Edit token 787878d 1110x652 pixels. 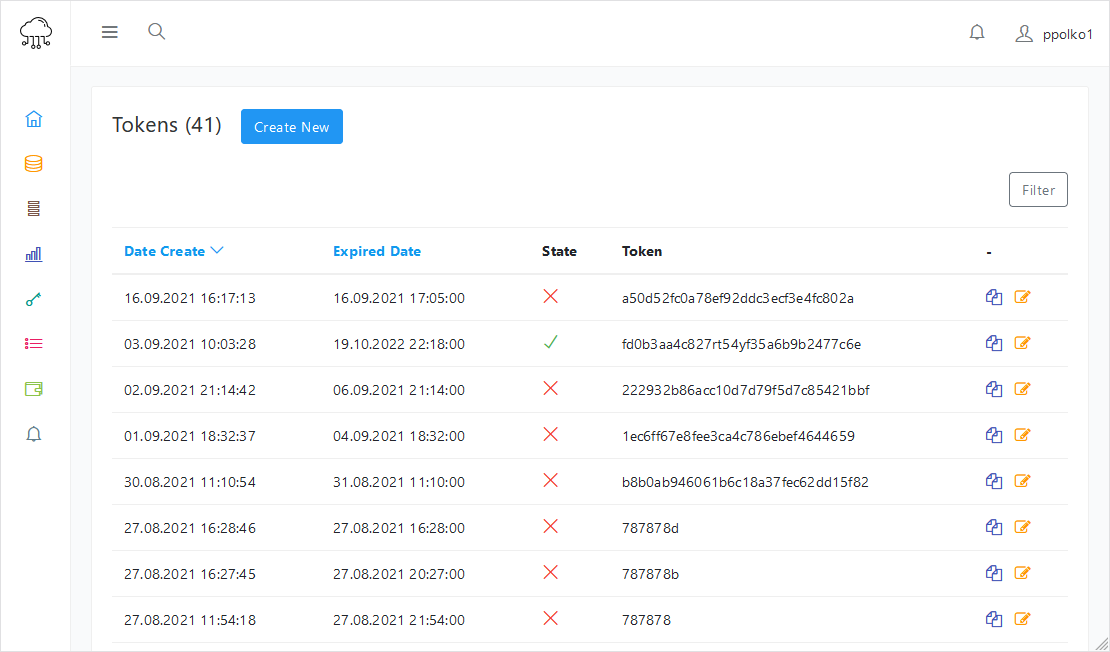pos(1022,527)
